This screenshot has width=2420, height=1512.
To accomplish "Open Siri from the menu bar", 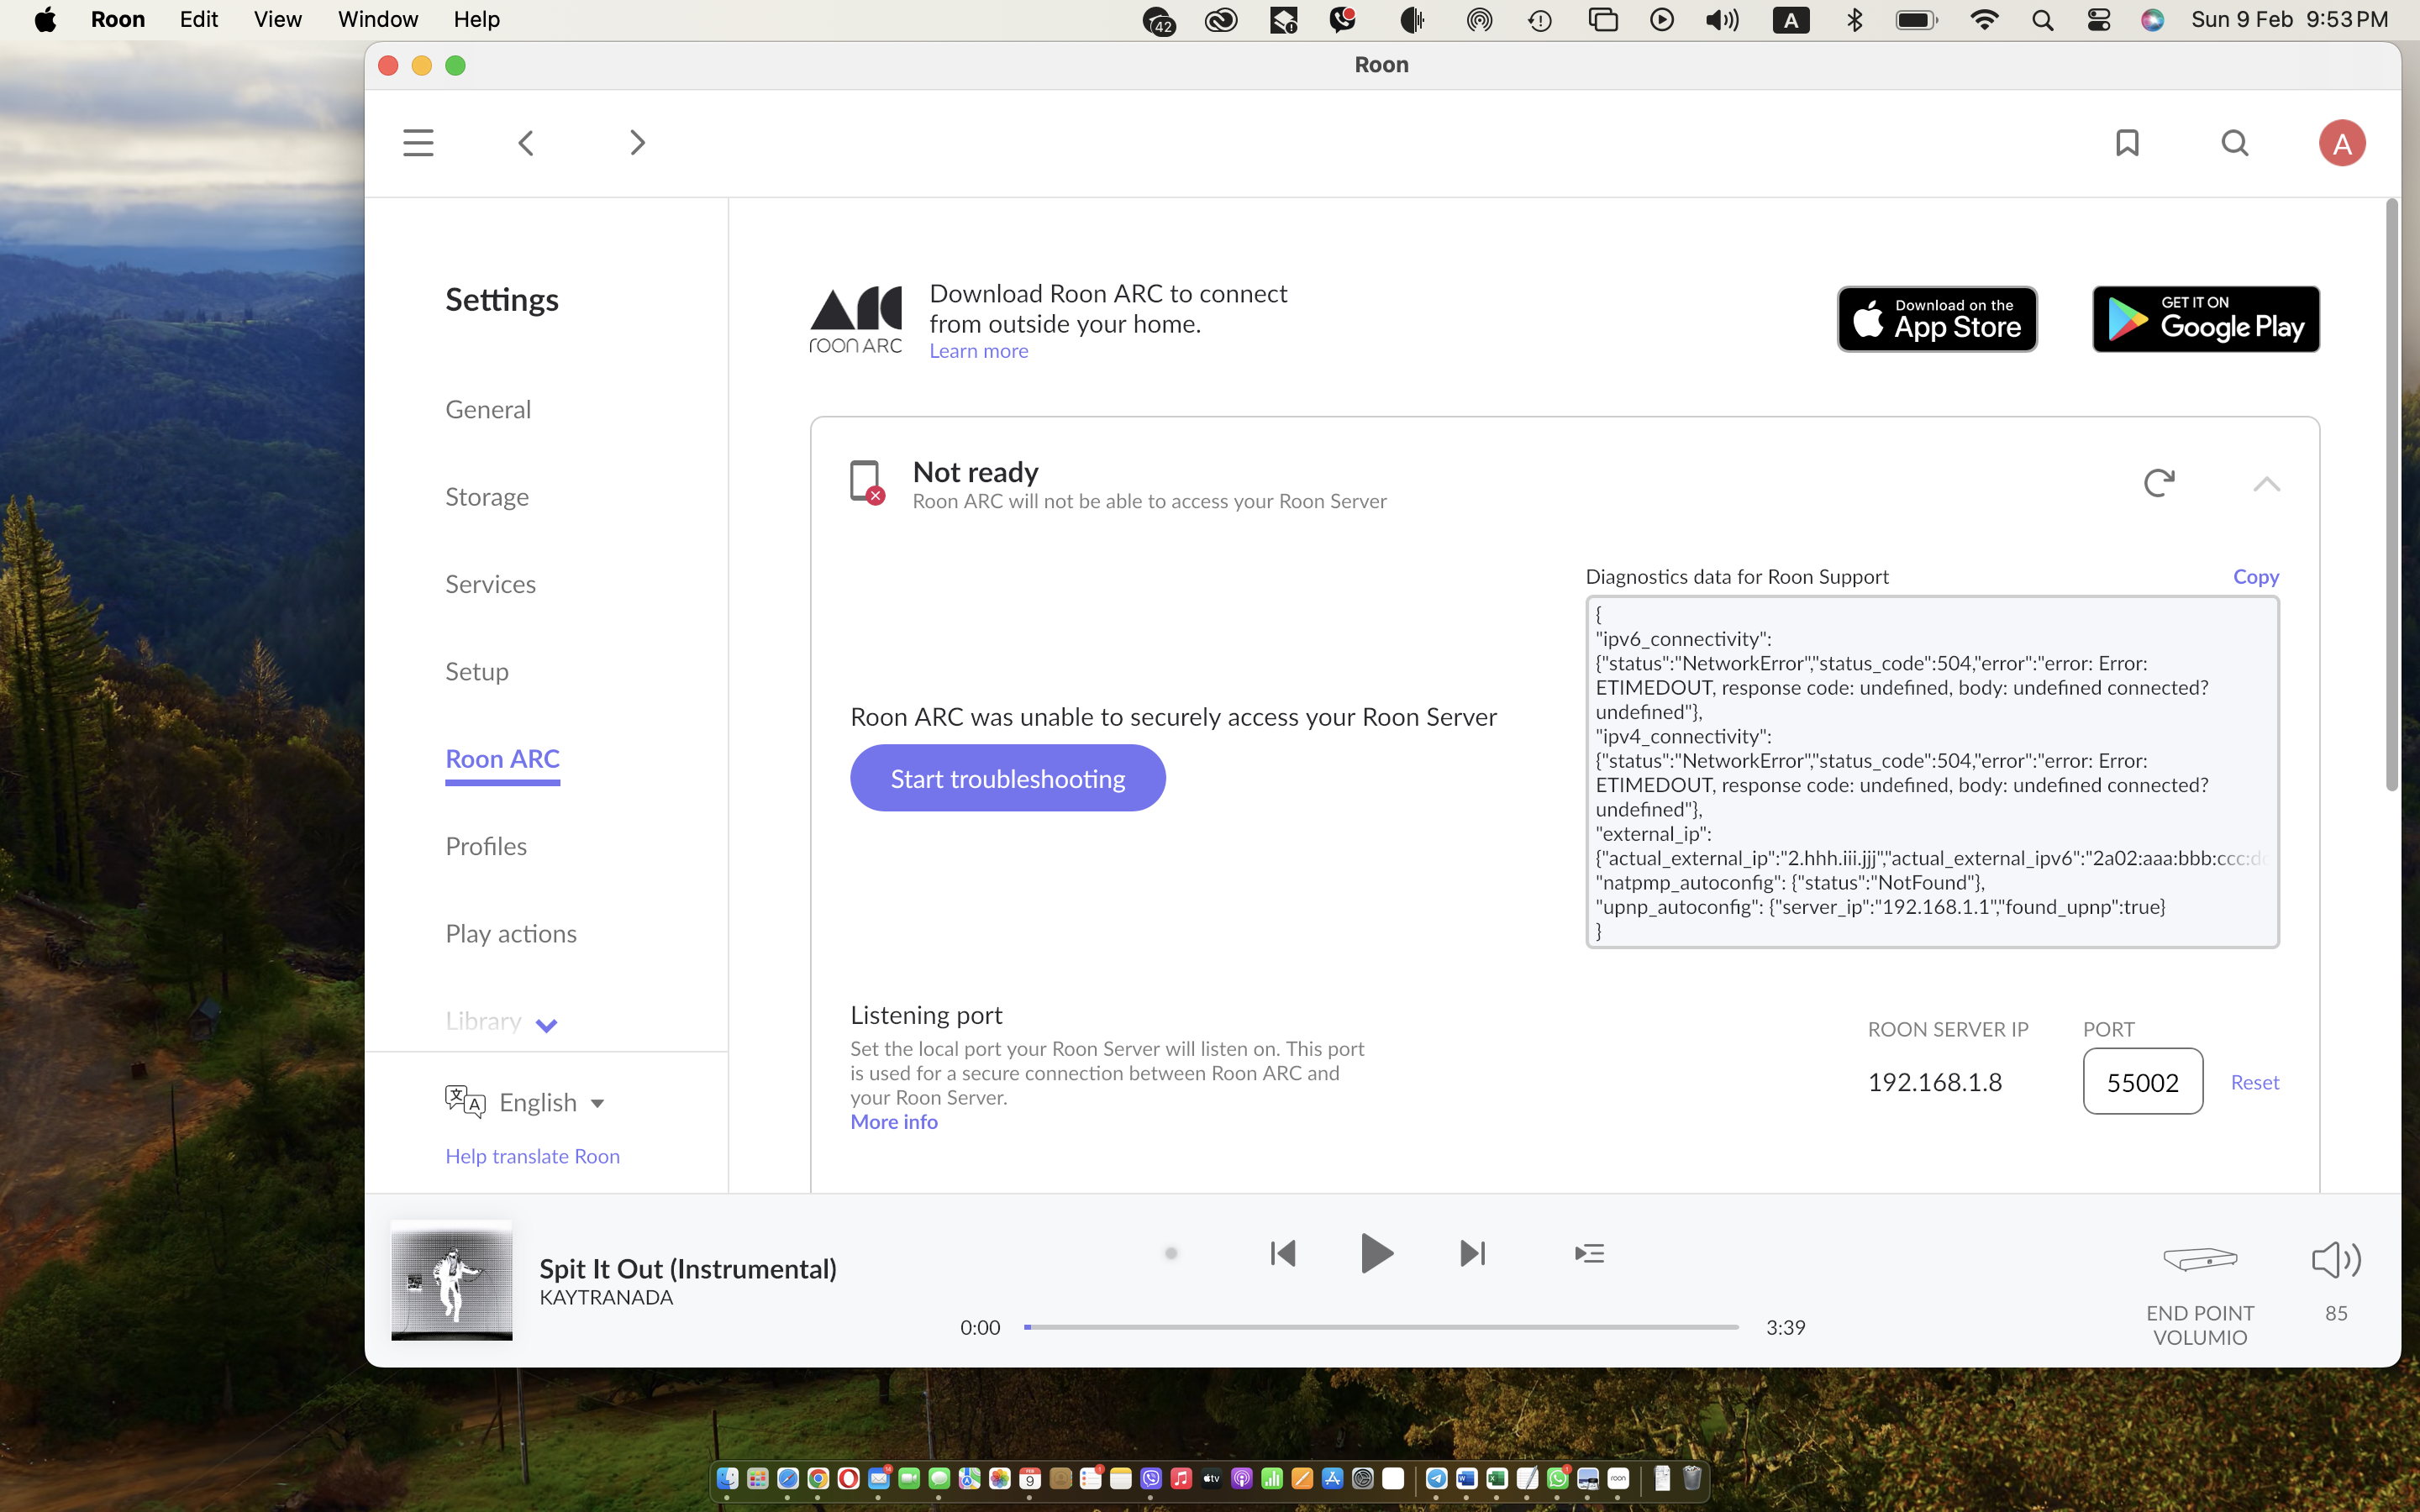I will point(2152,20).
